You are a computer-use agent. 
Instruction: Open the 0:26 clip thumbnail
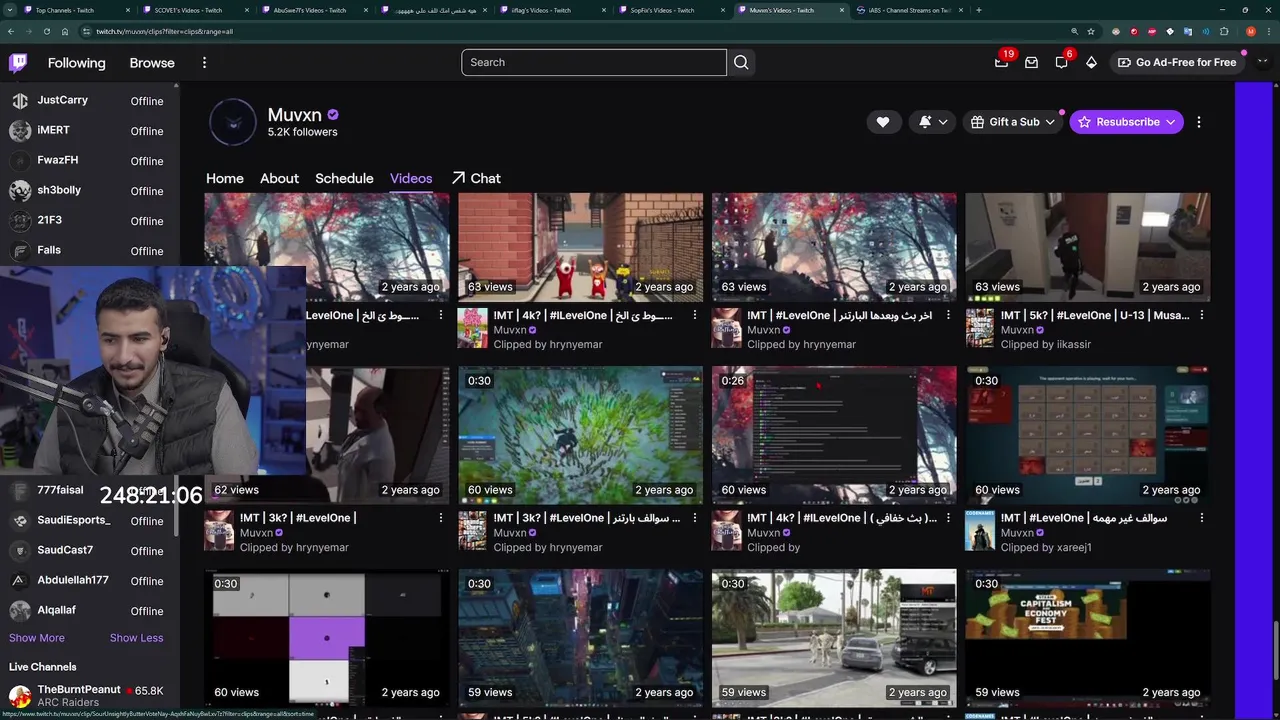(834, 435)
